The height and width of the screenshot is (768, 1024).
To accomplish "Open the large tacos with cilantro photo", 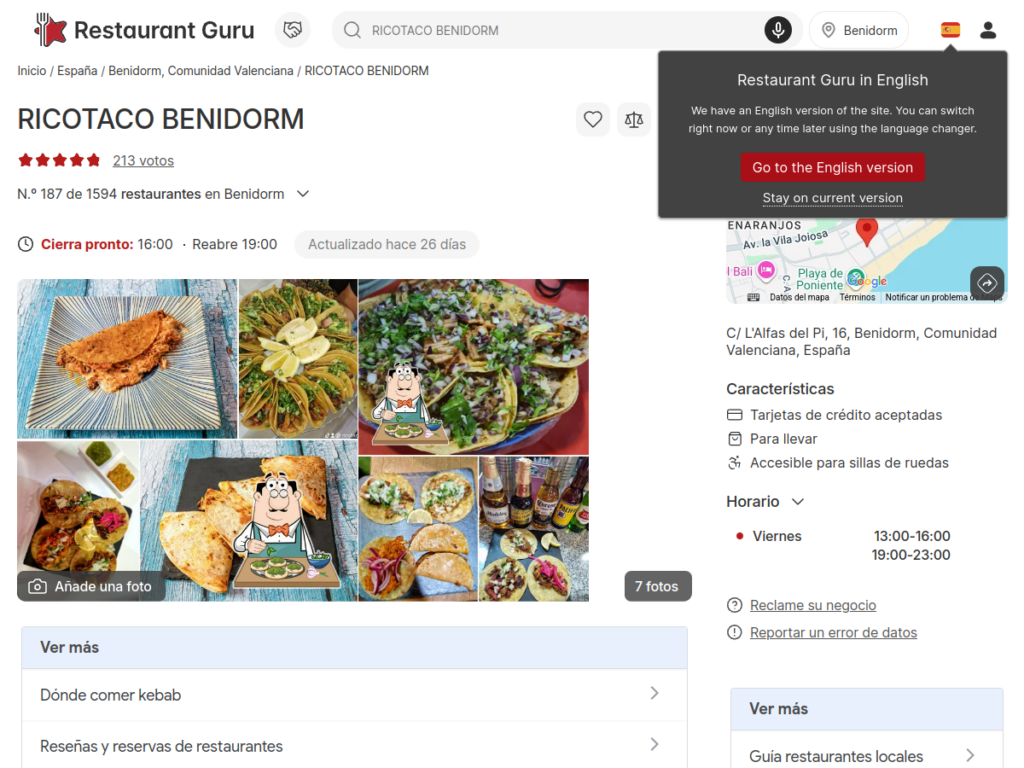I will (473, 366).
